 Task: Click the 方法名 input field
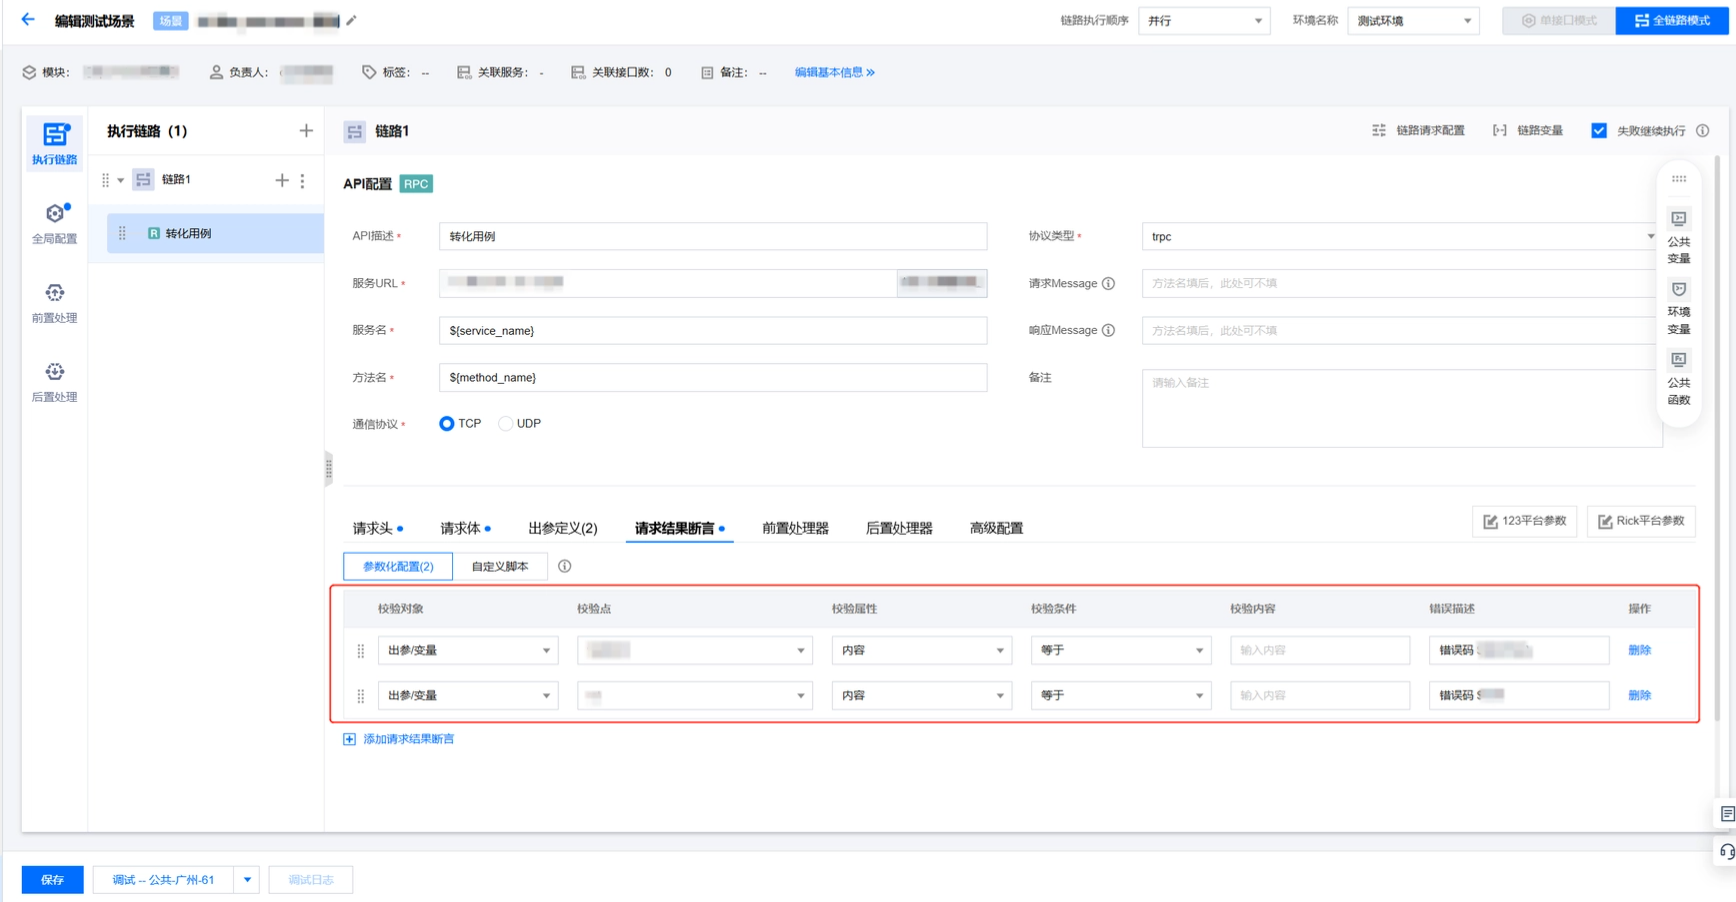(713, 378)
